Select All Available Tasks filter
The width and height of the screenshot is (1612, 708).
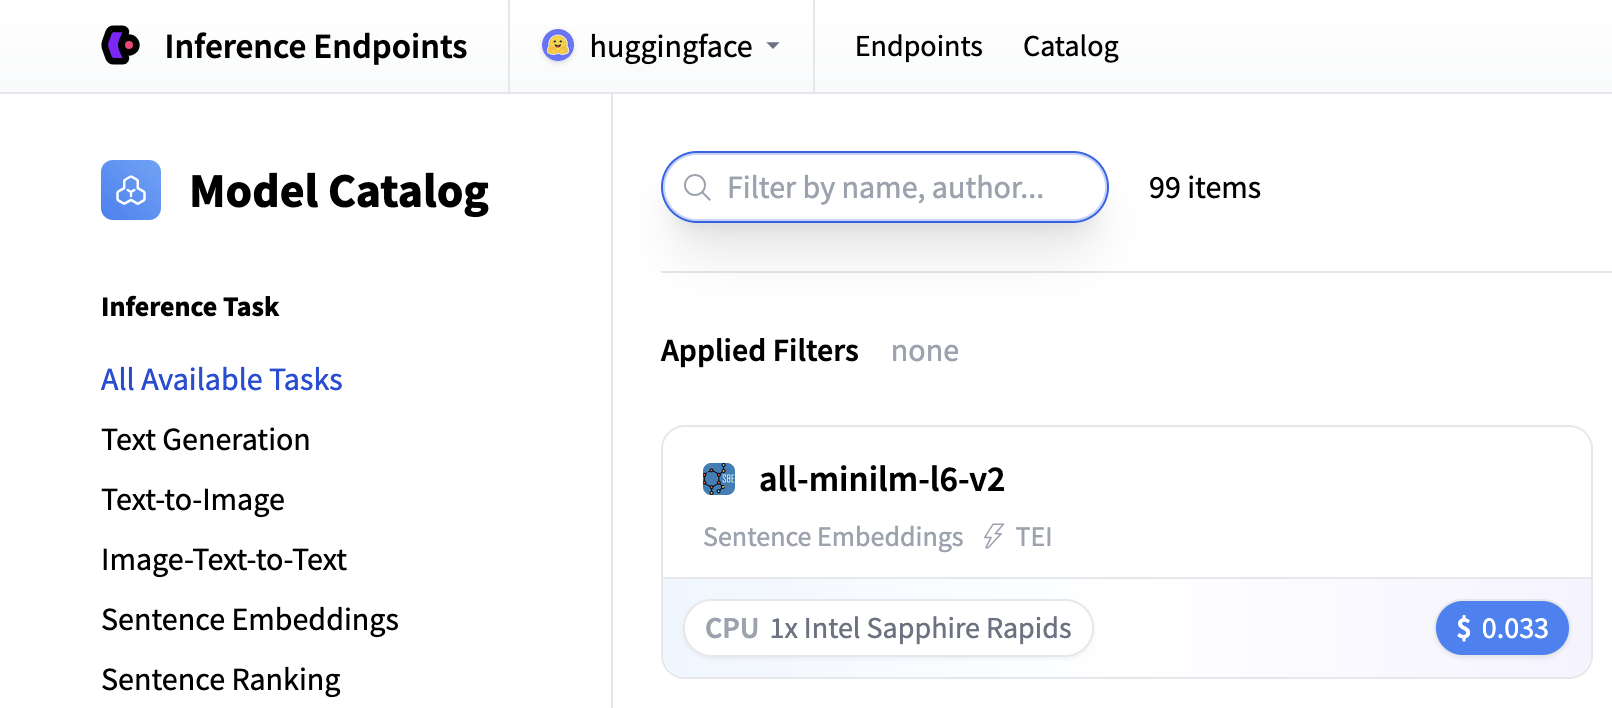[222, 380]
